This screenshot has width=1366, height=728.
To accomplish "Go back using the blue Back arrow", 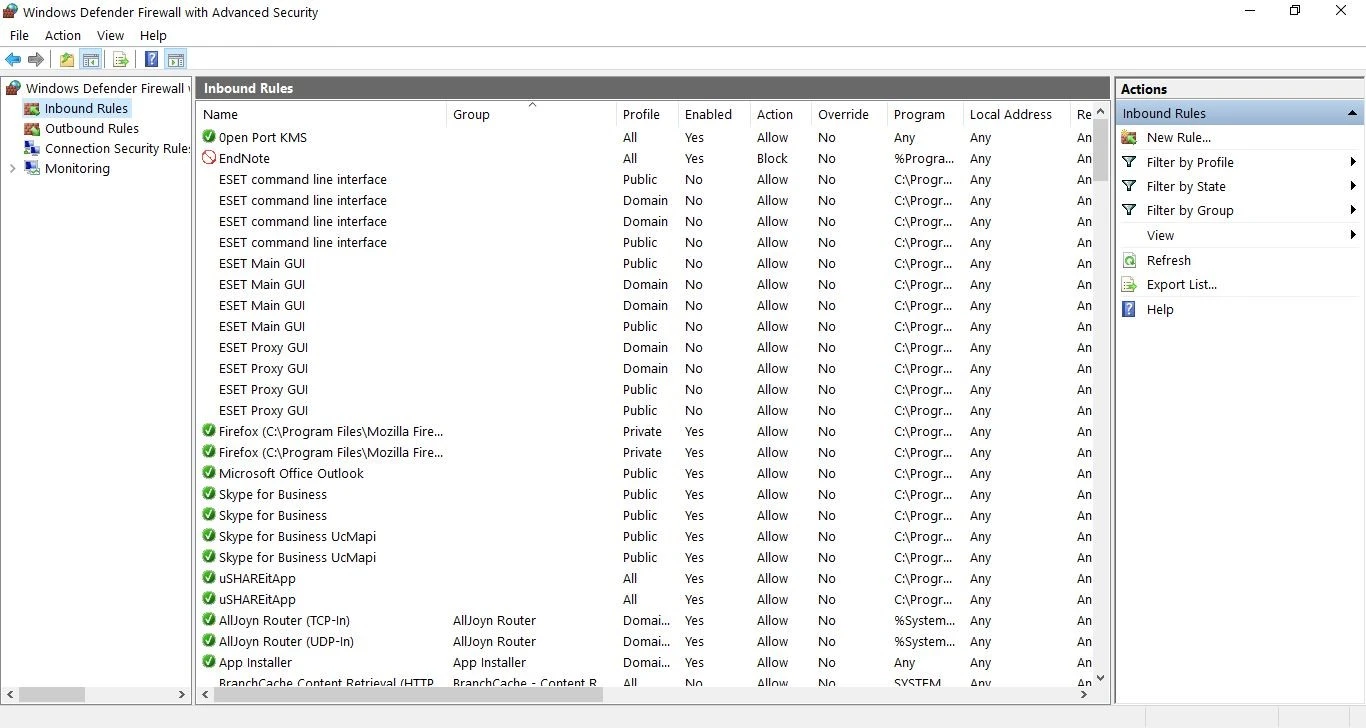I will point(13,60).
